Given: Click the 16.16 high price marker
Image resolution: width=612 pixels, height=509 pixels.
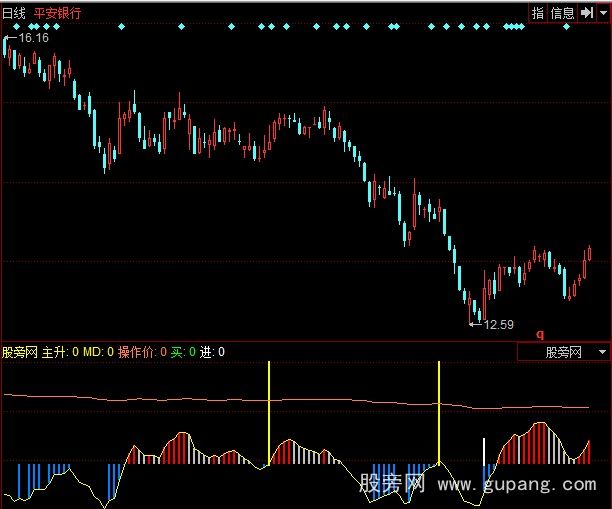Looking at the screenshot, I should pyautogui.click(x=32, y=37).
